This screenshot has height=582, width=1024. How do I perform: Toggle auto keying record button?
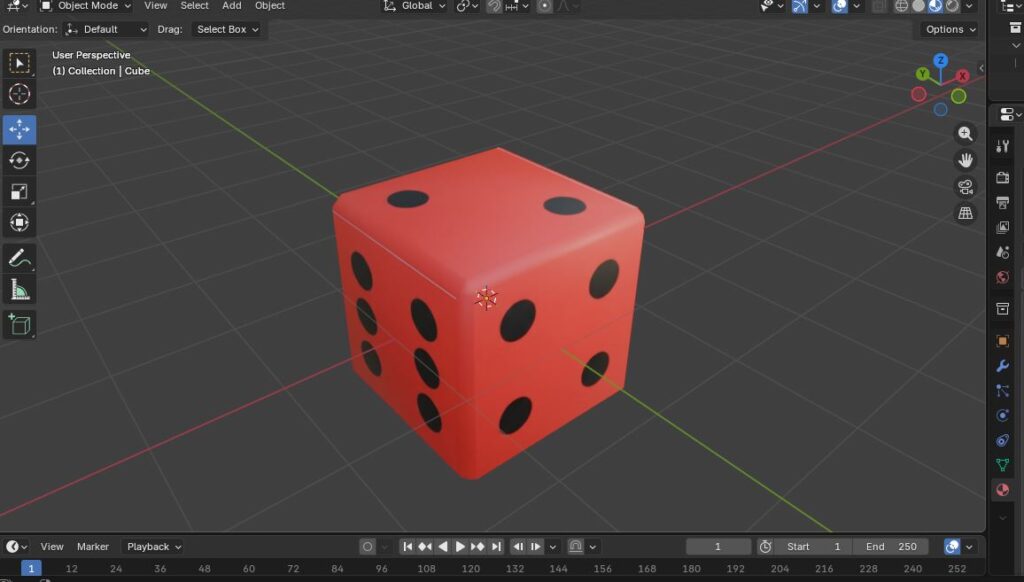367,547
